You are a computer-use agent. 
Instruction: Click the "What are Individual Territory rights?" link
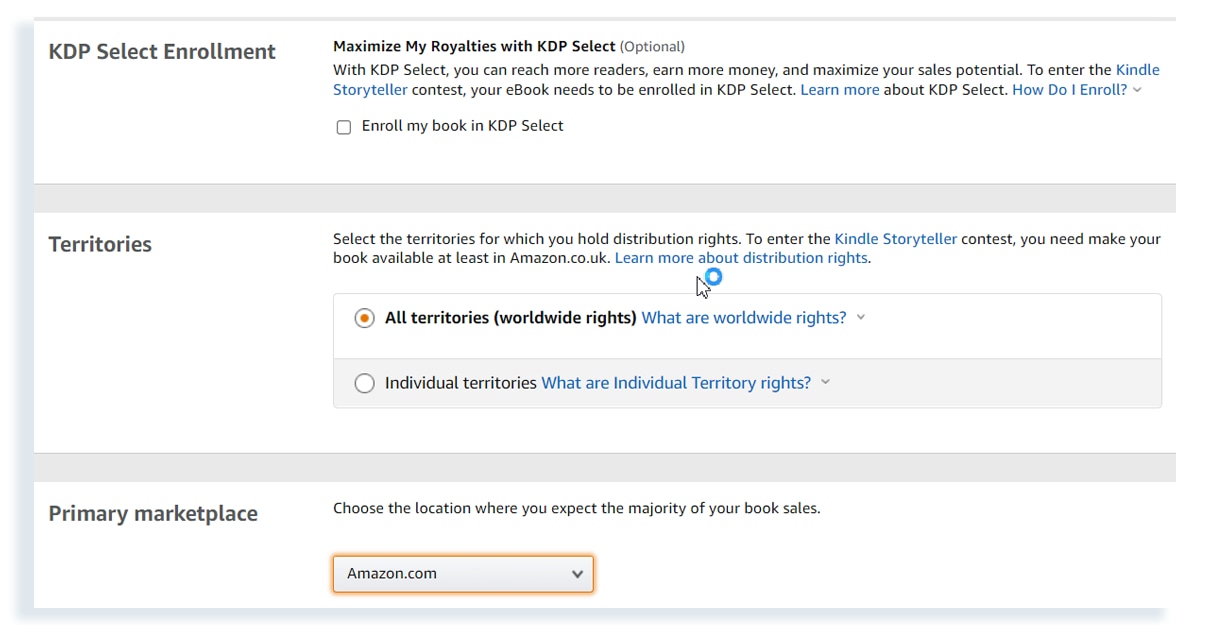[x=677, y=382]
